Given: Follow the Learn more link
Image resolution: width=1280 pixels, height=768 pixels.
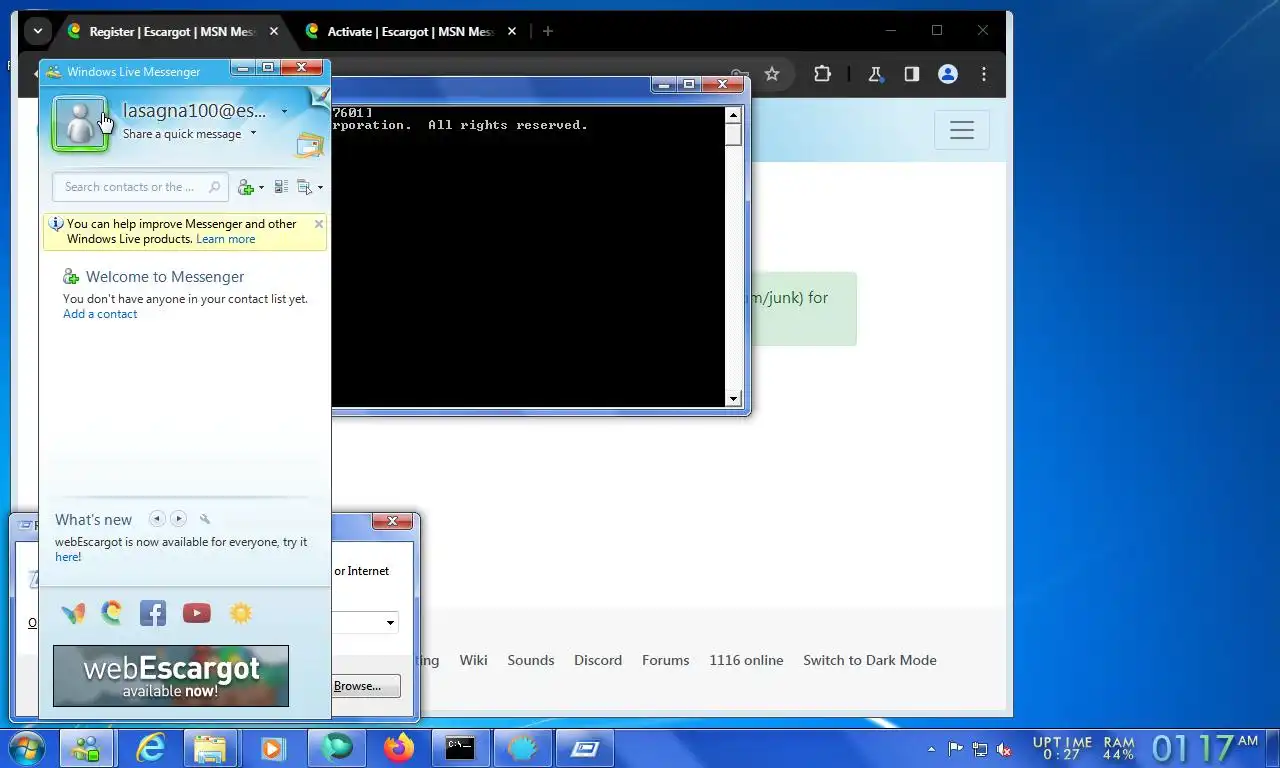Looking at the screenshot, I should [x=225, y=239].
